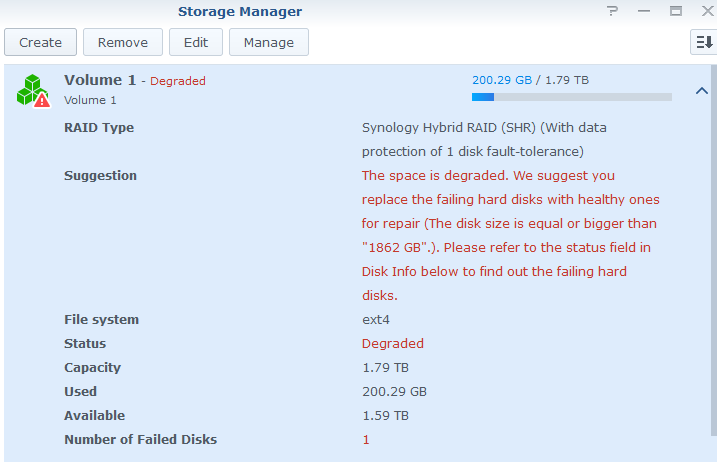Screen dimensions: 717x462
Task: Choose the Edit button
Action: (x=195, y=42)
